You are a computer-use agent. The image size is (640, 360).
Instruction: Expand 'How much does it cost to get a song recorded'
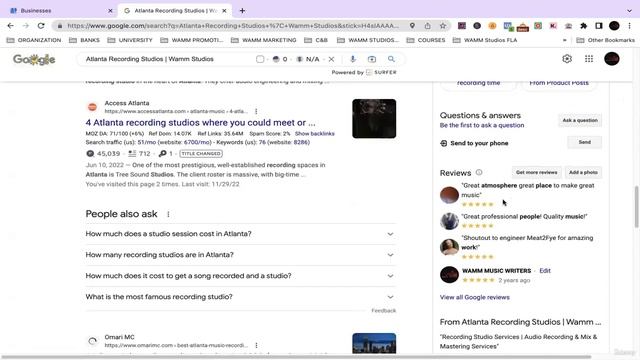coord(240,276)
